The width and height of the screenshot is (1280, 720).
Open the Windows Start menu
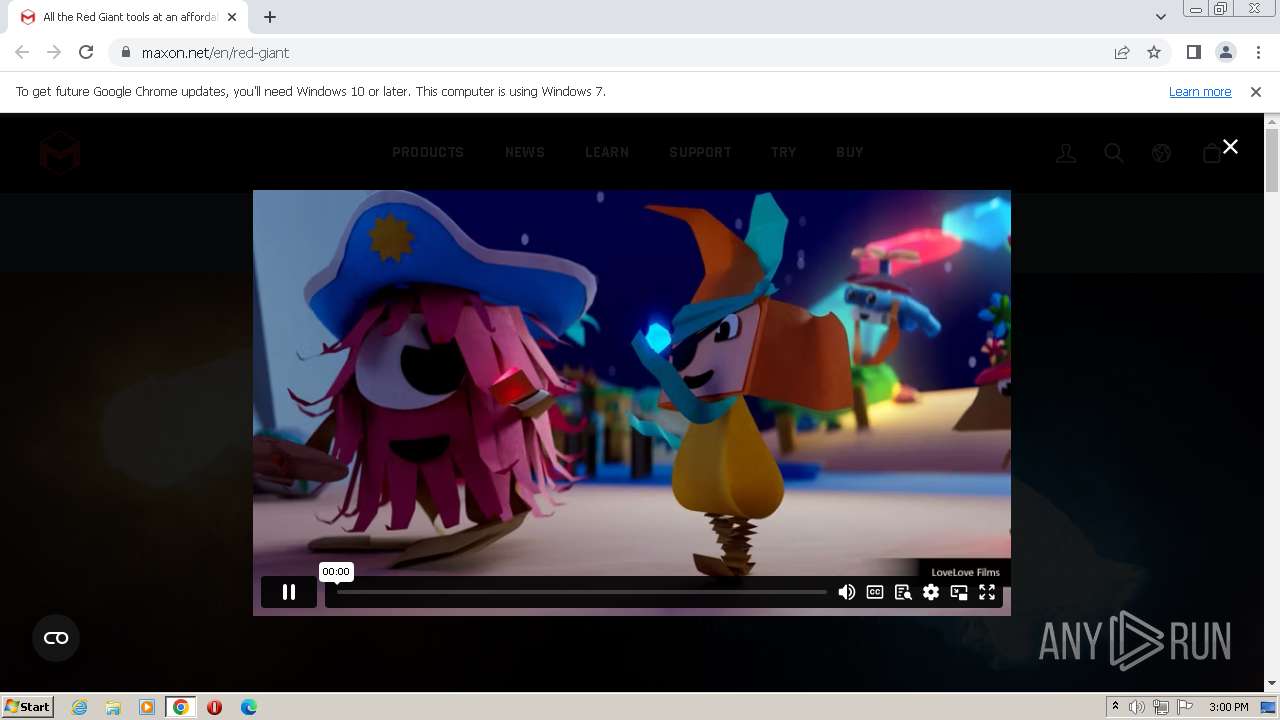(x=27, y=706)
